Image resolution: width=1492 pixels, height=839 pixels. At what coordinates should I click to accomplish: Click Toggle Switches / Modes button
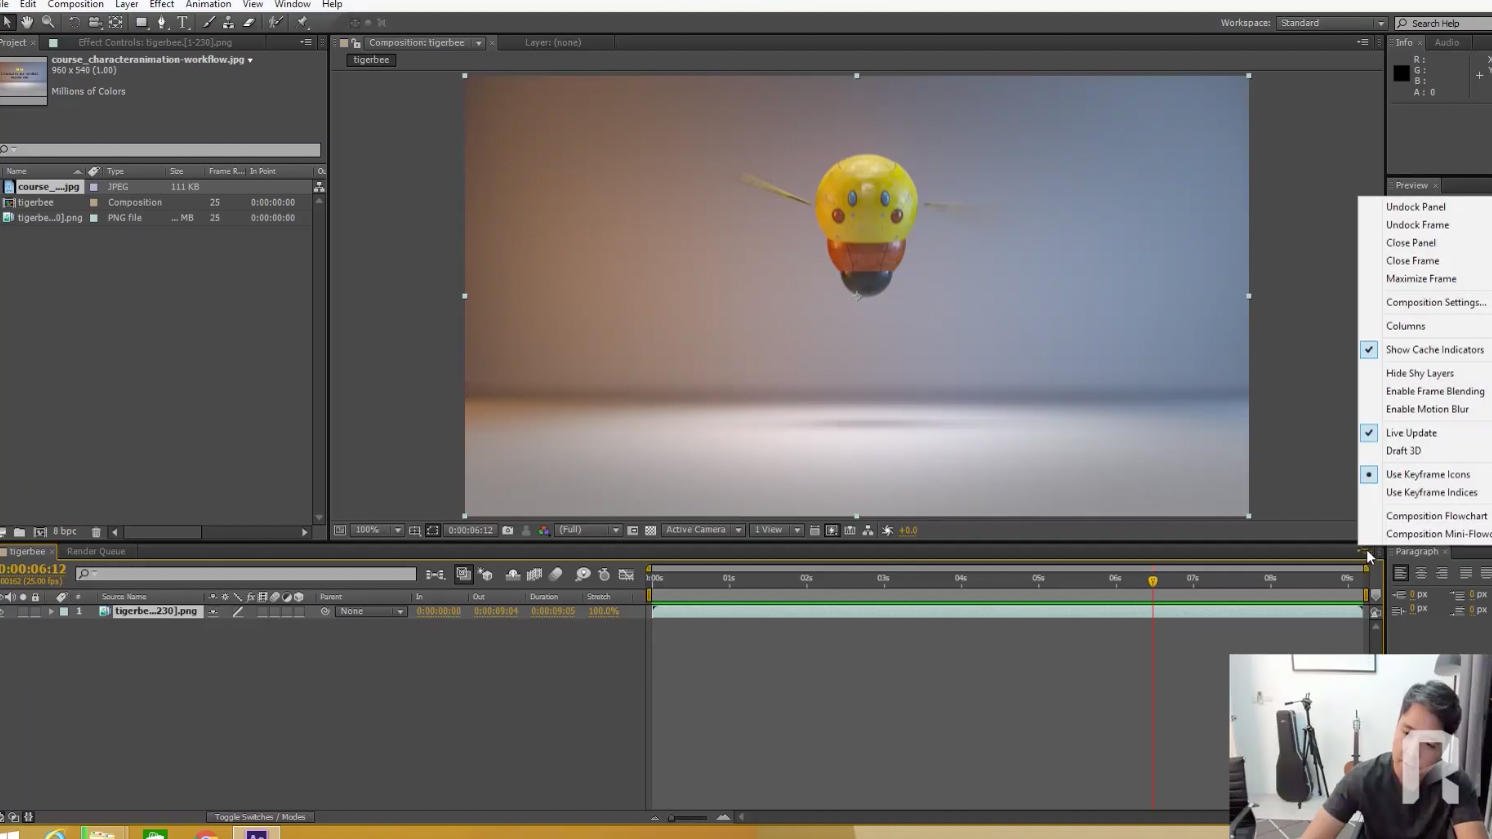point(260,817)
